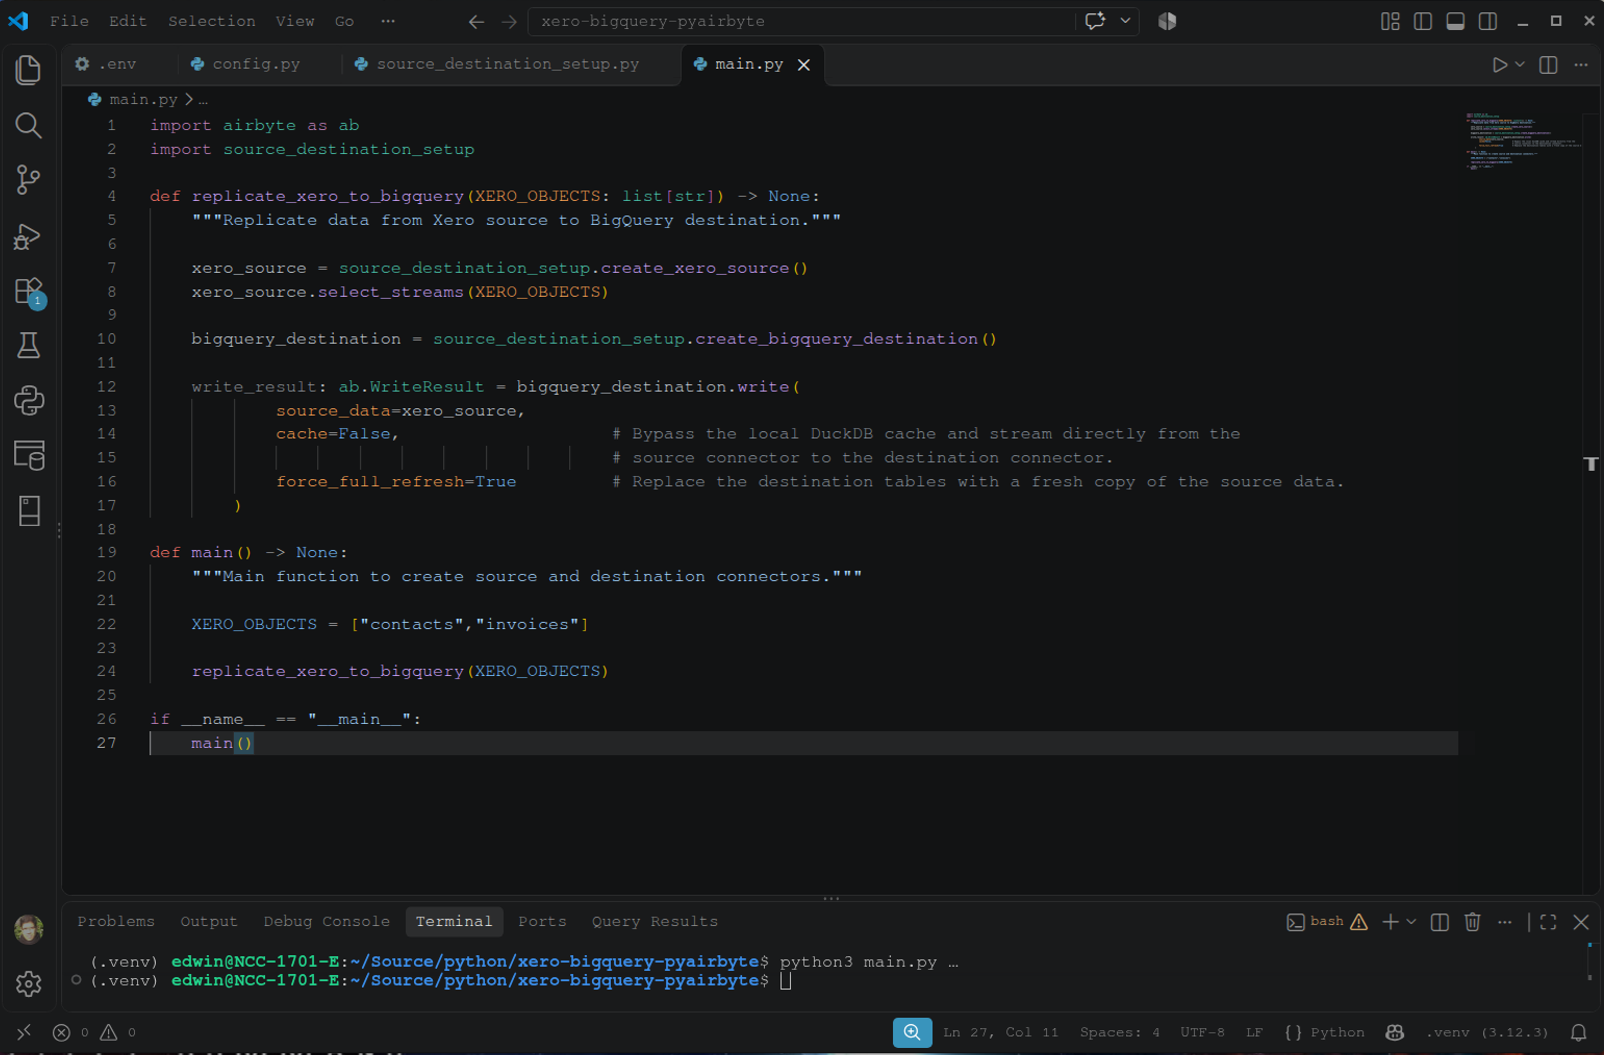
Task: Click the Run Python File play button
Action: [x=1499, y=65]
